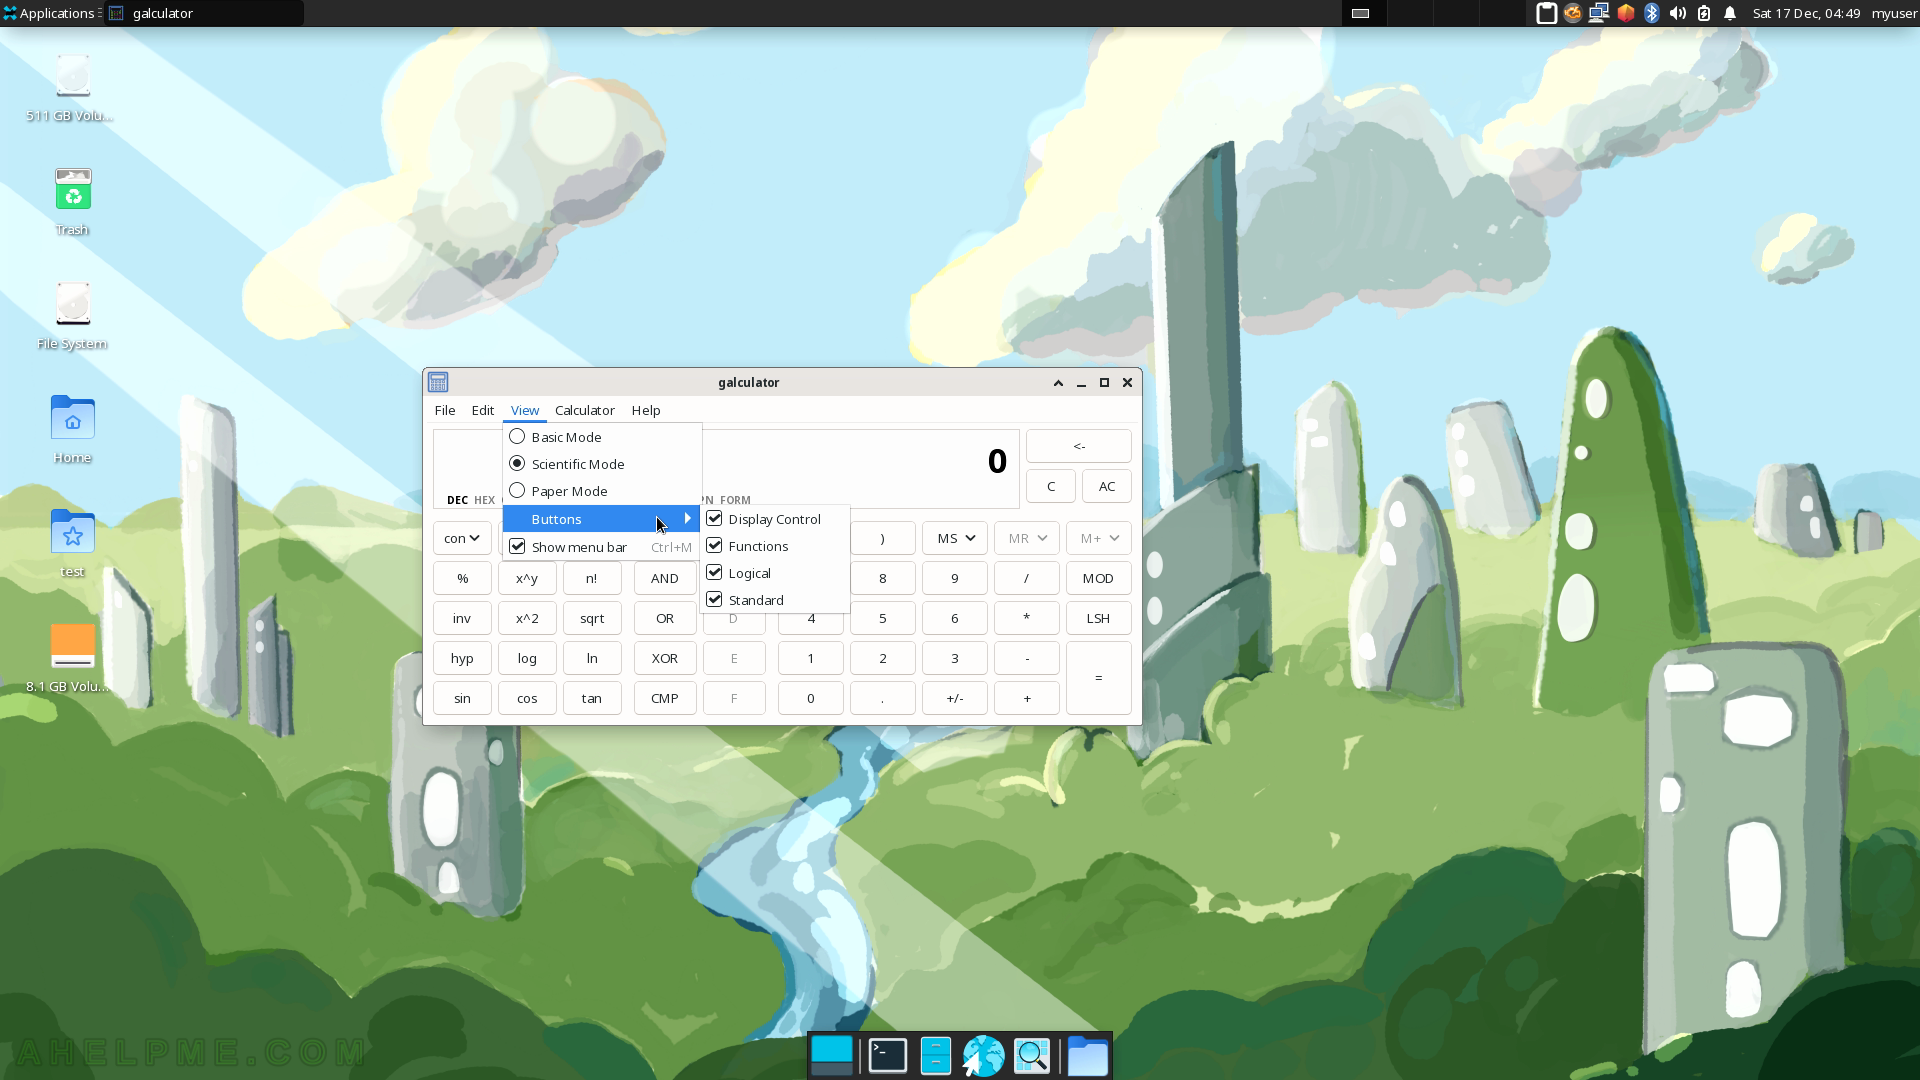
Task: Click the sqrt function button
Action: [592, 618]
